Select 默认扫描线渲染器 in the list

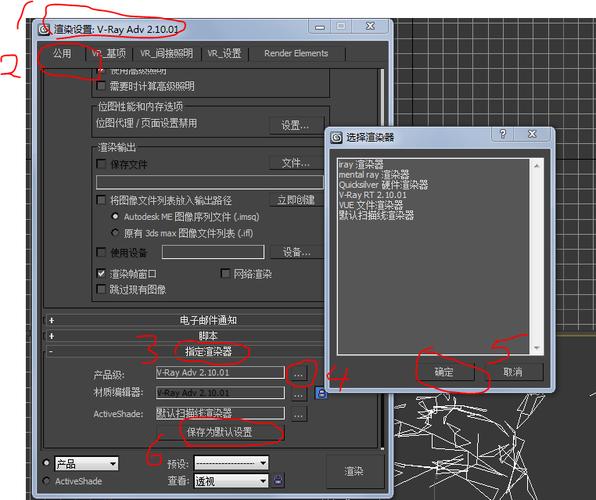pyautogui.click(x=376, y=215)
